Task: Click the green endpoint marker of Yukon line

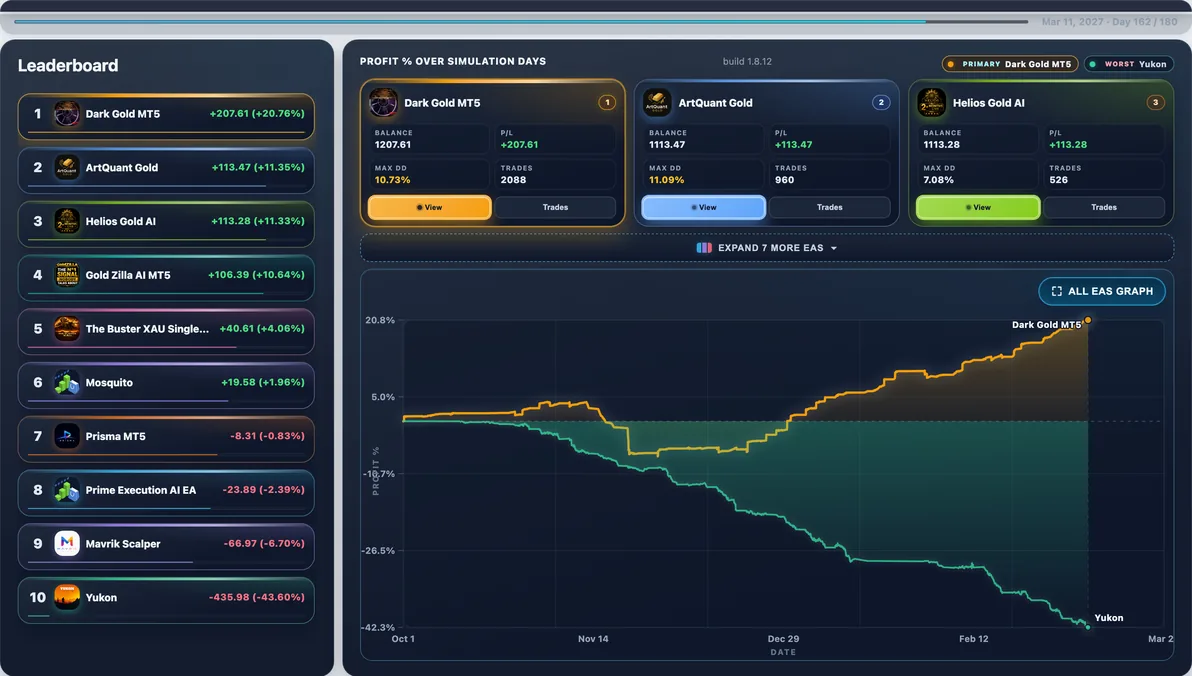Action: (x=1088, y=627)
